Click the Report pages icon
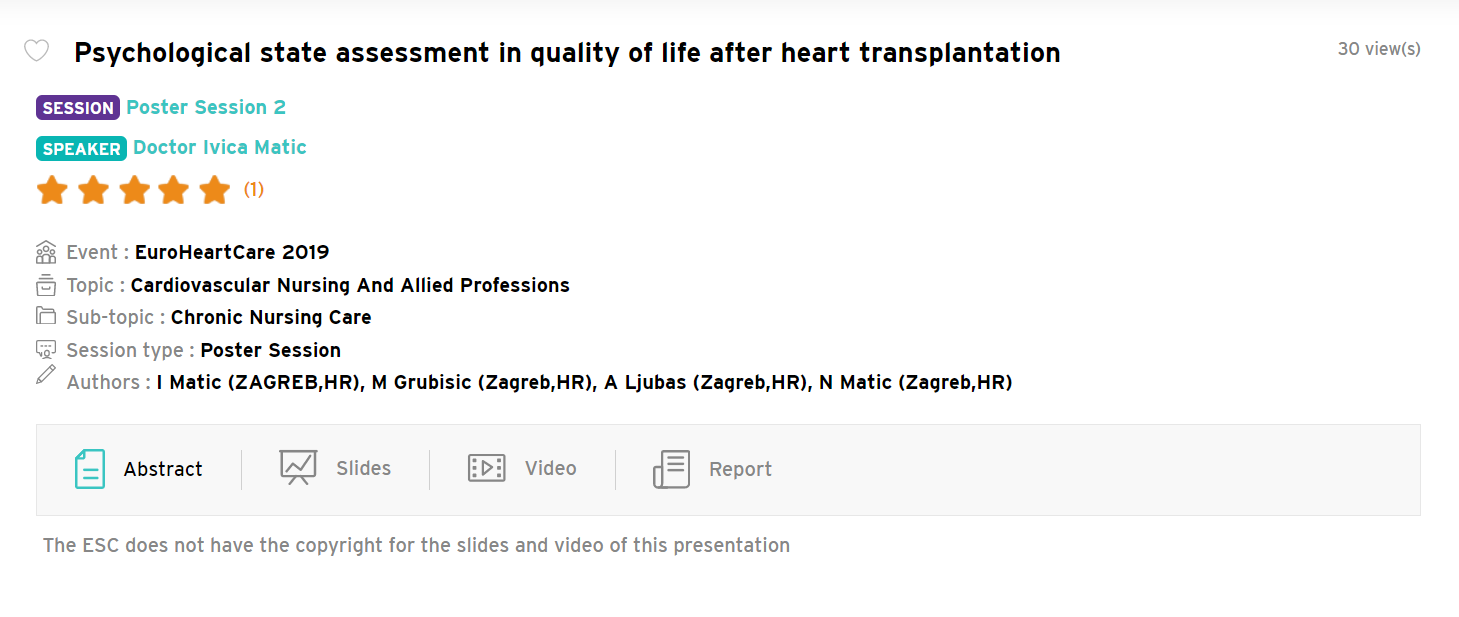This screenshot has width=1459, height=617. [x=672, y=469]
